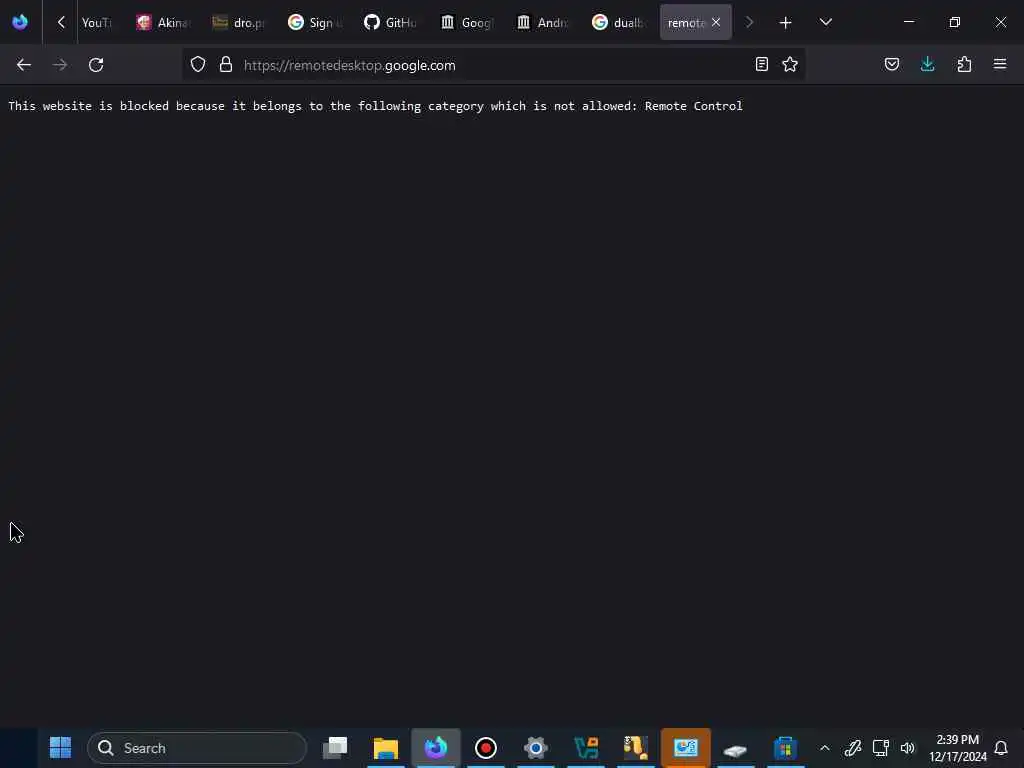Open the notification bell
1024x768 pixels.
point(1001,748)
